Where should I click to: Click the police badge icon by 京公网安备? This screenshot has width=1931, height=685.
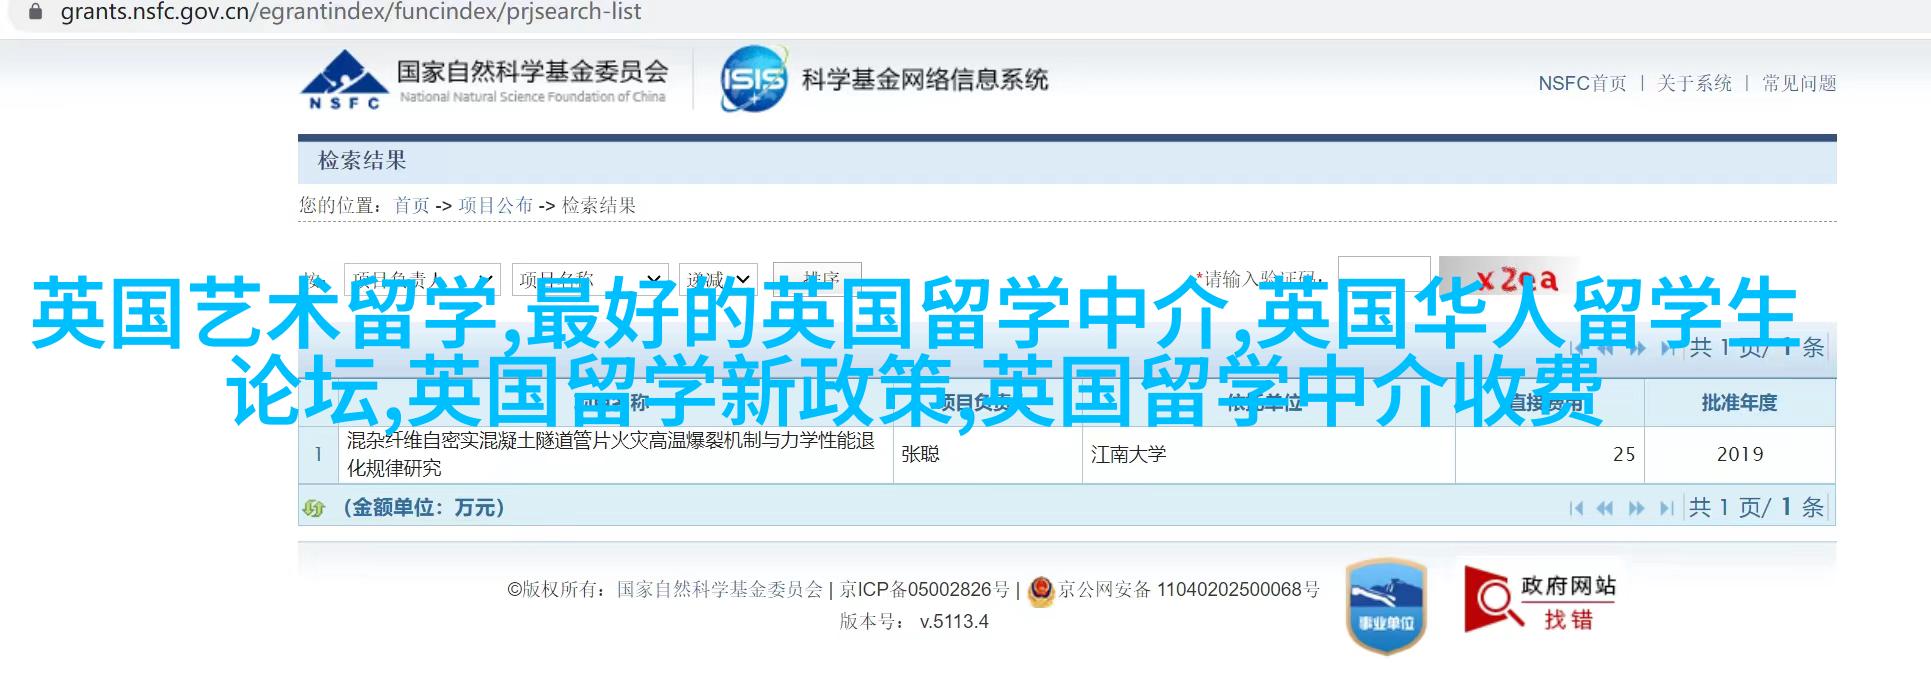click(x=1041, y=591)
